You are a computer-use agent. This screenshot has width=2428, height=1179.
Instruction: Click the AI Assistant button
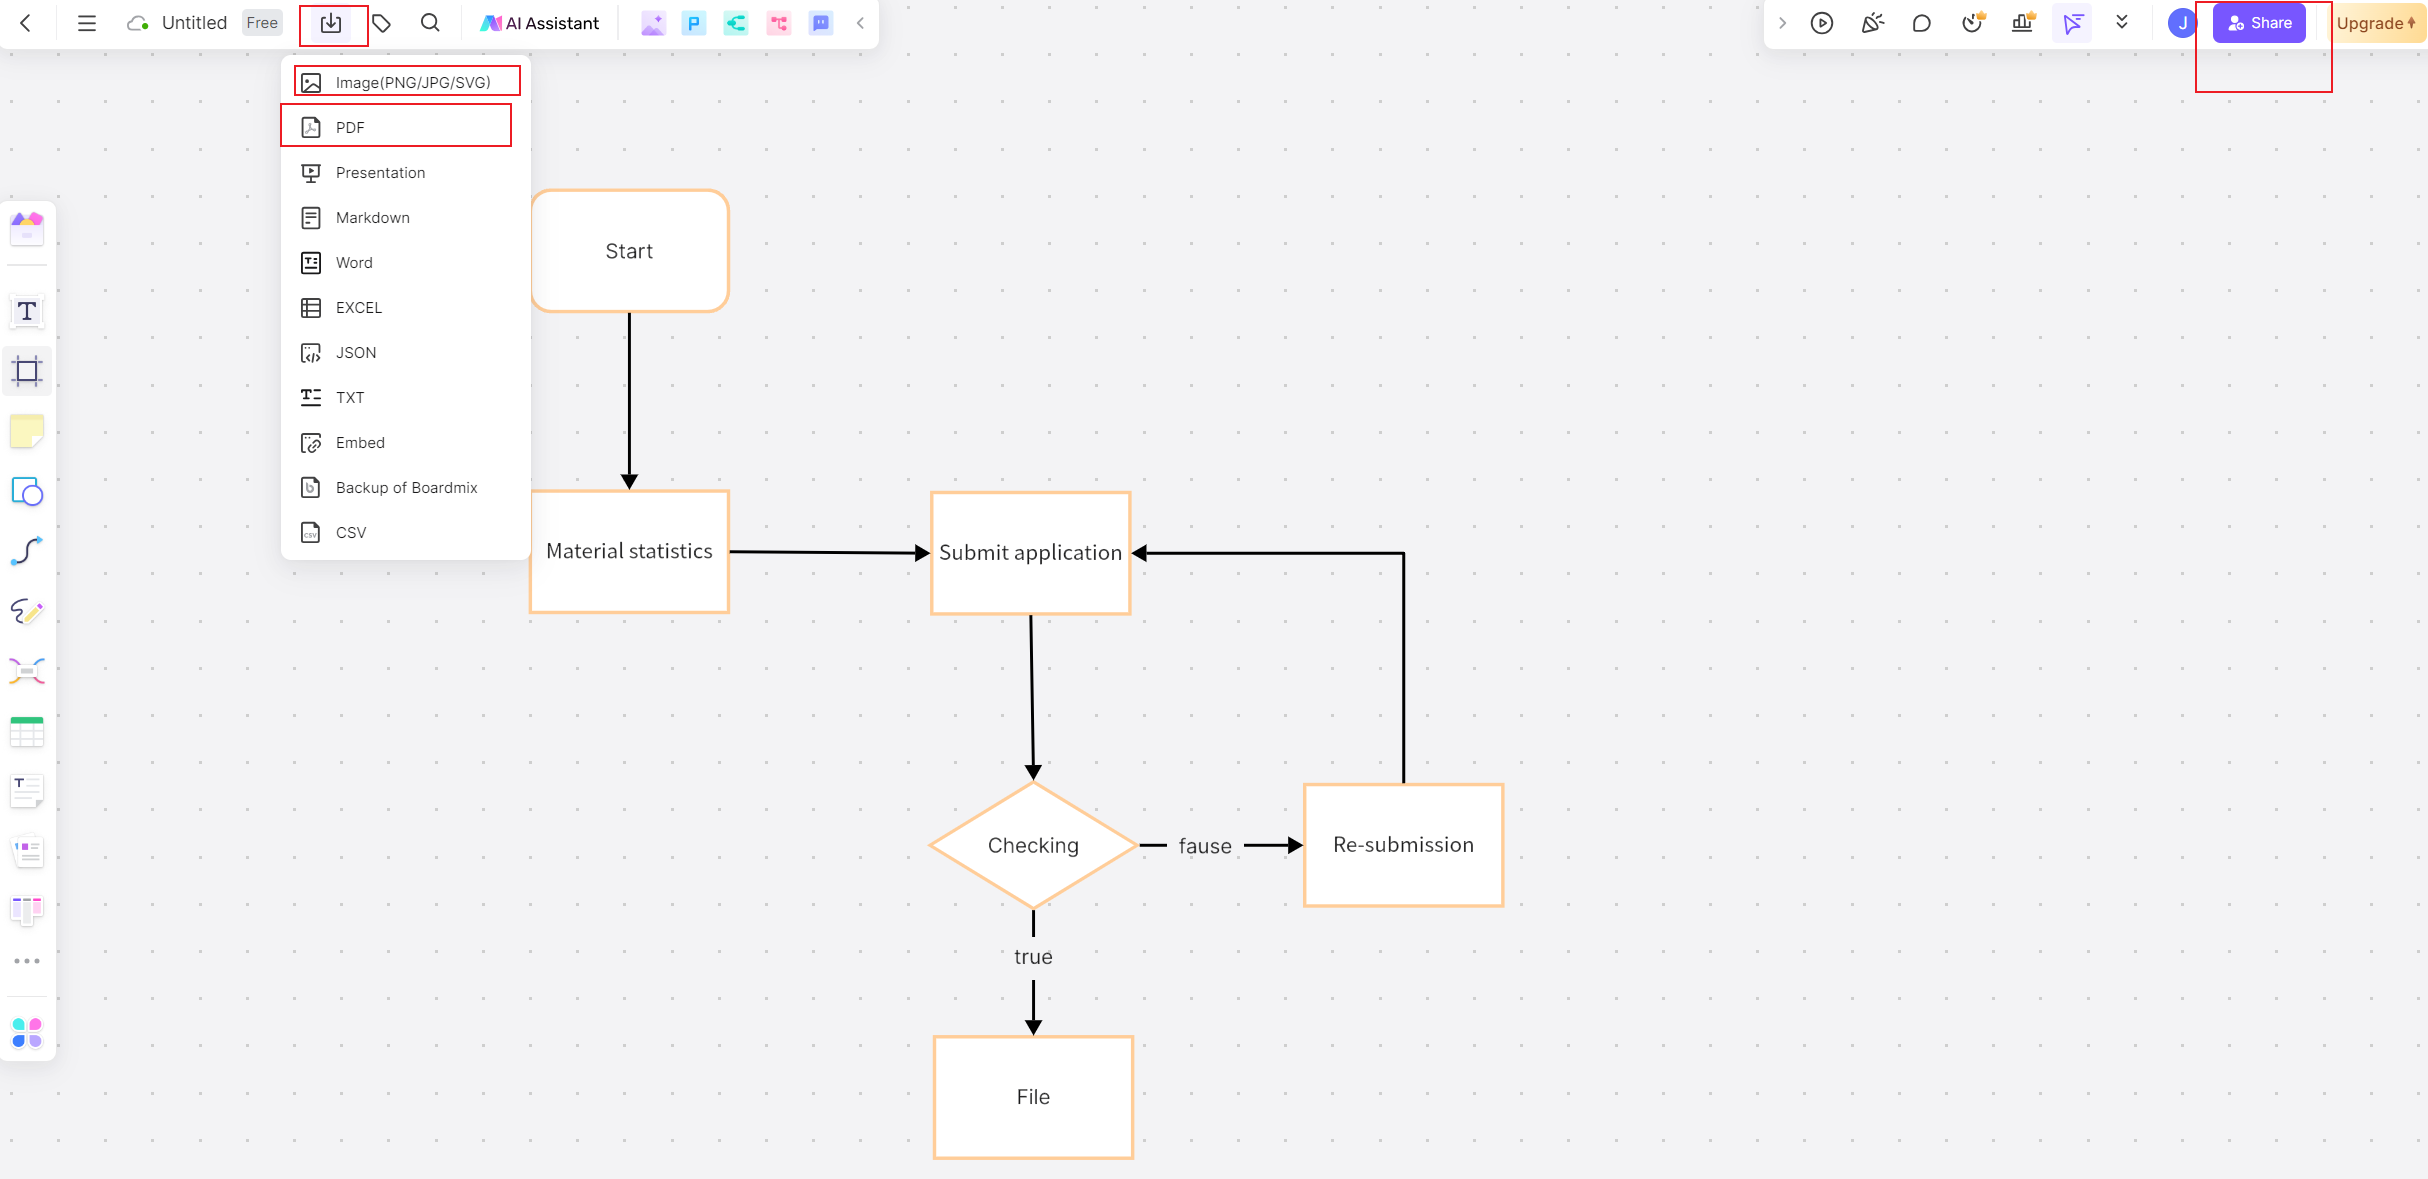point(542,23)
